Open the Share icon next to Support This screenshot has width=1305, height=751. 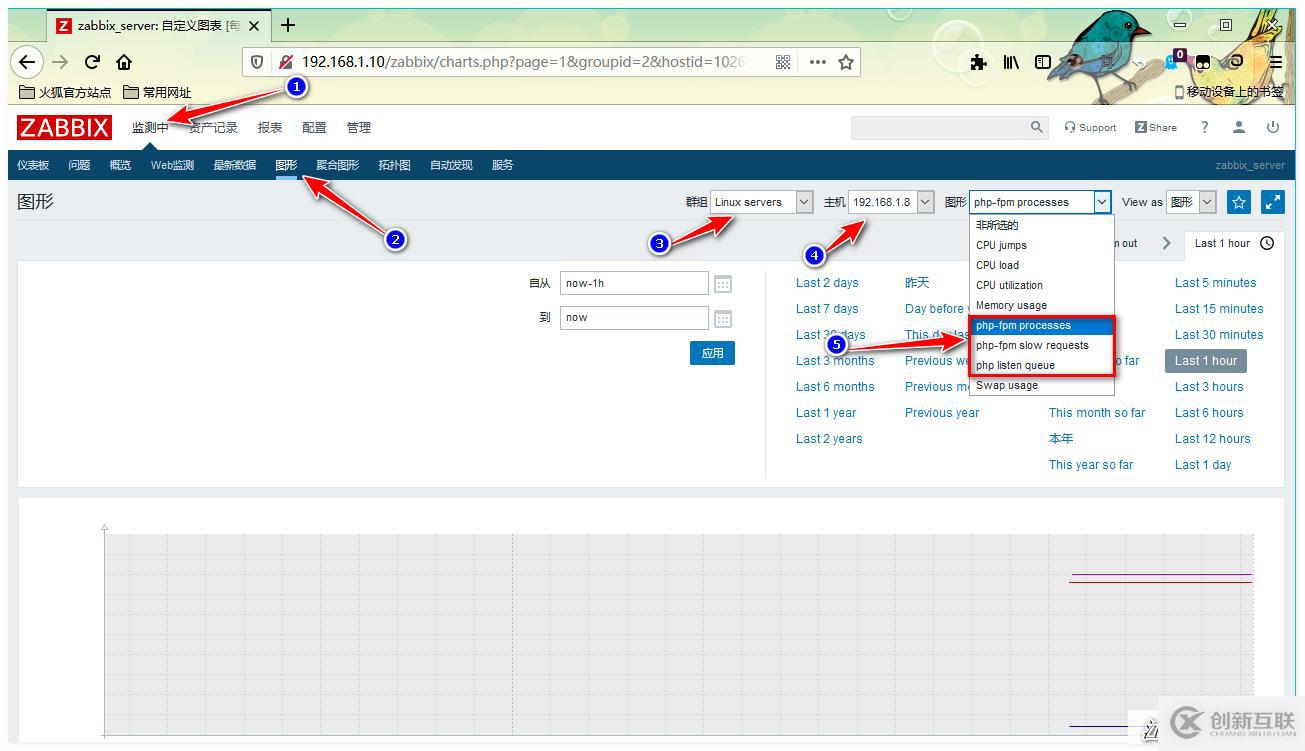pos(1155,127)
